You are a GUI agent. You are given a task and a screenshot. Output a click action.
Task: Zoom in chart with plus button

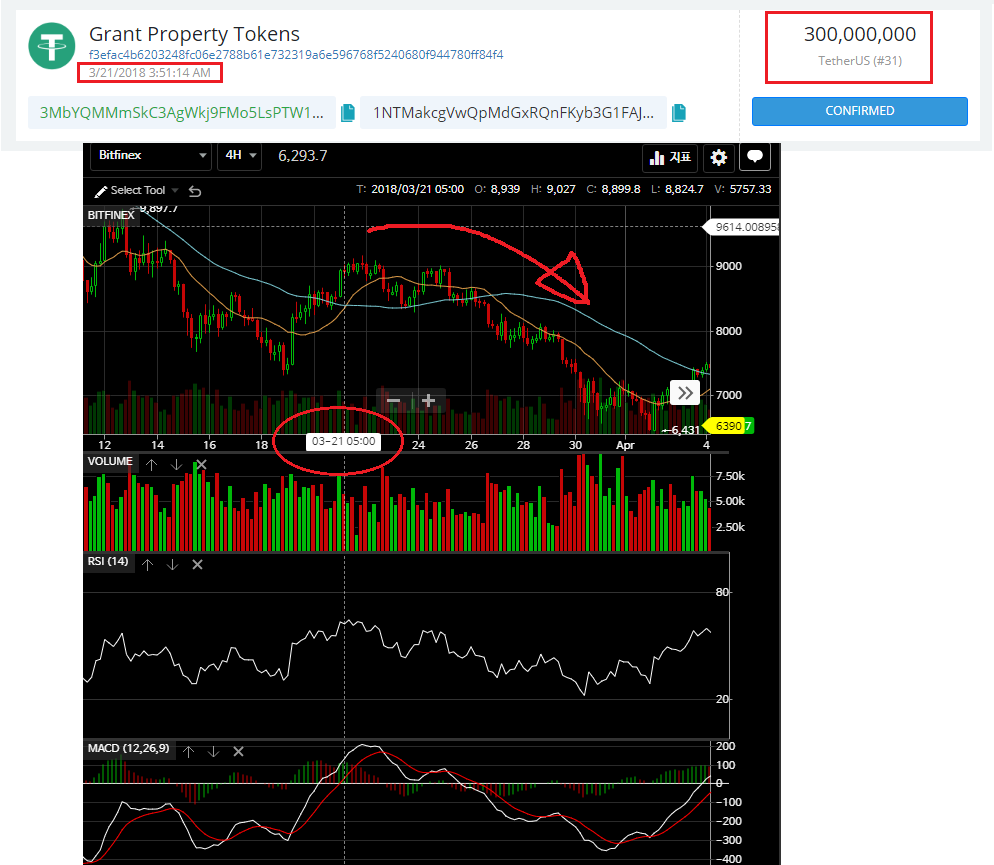point(429,400)
